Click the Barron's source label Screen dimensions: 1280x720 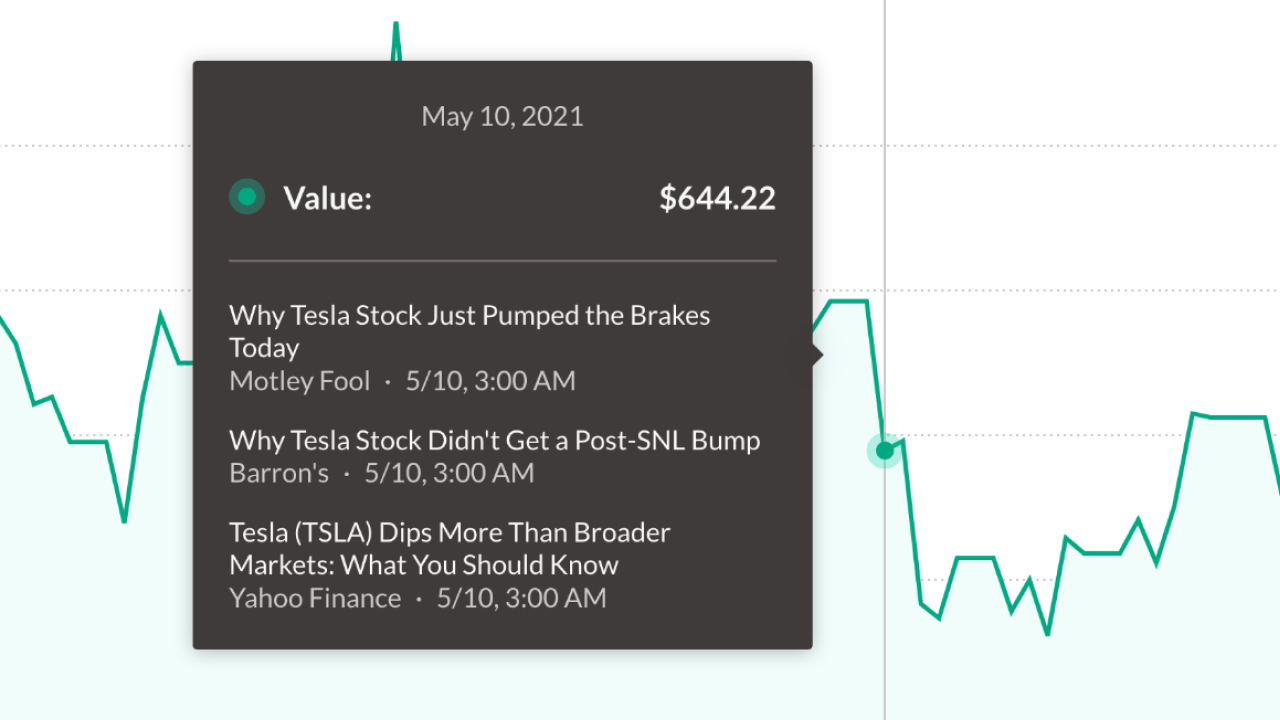(279, 473)
